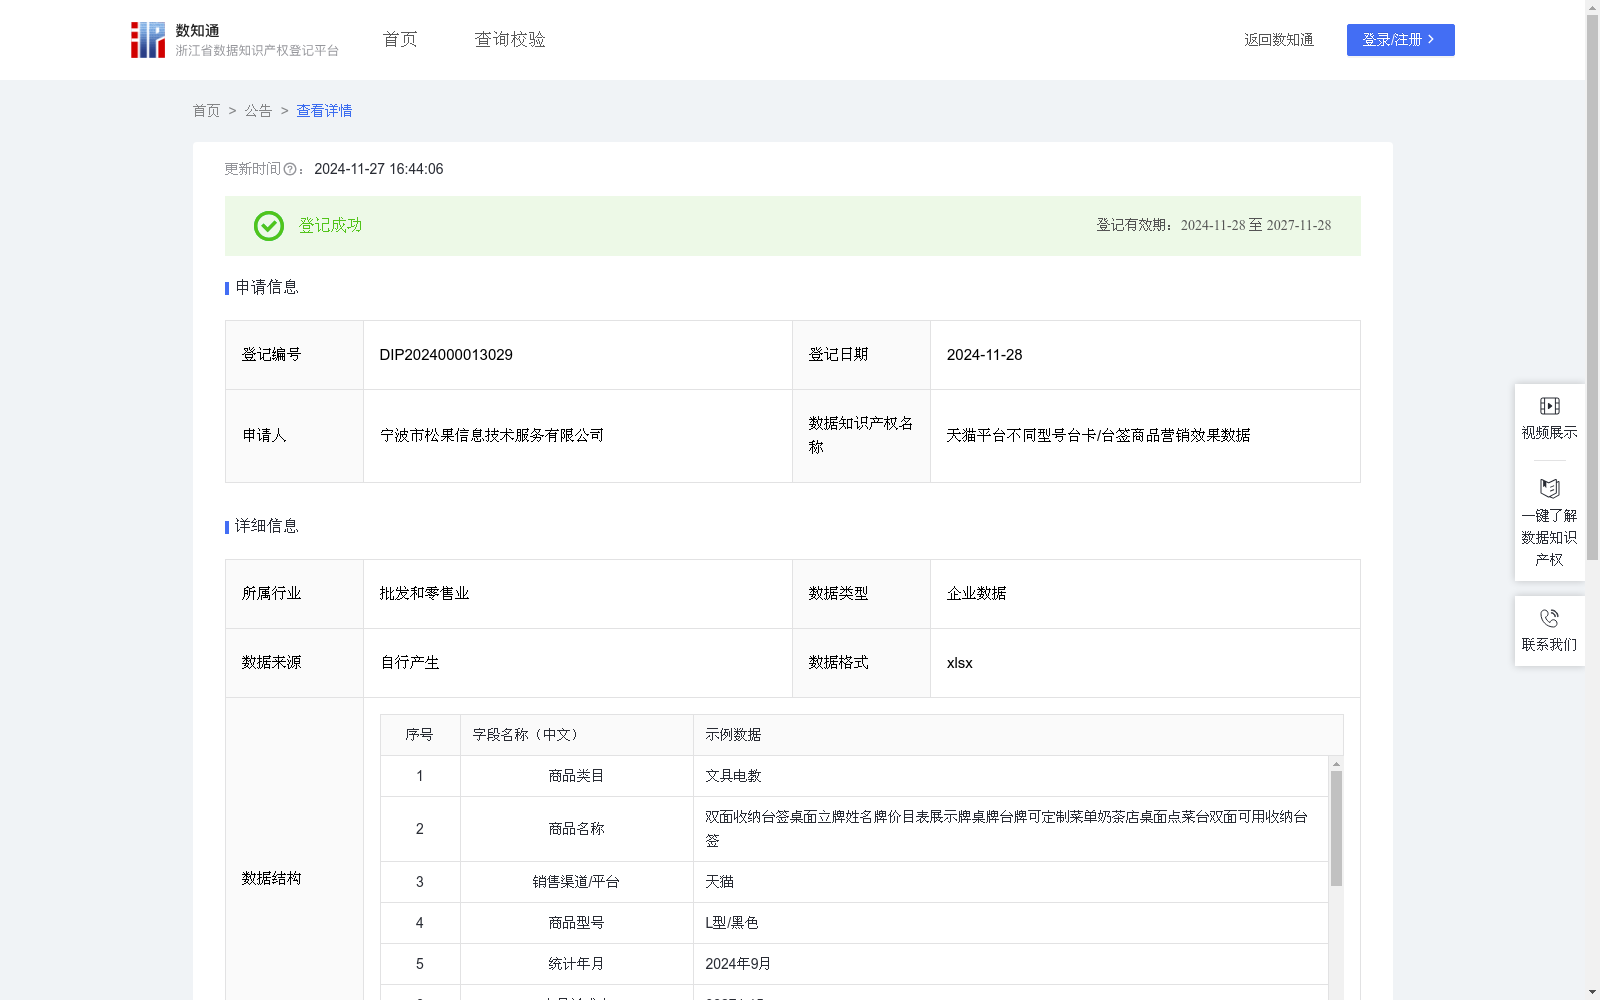The width and height of the screenshot is (1600, 1000).
Task: Open the 查询校验 navigation item
Action: 510,39
